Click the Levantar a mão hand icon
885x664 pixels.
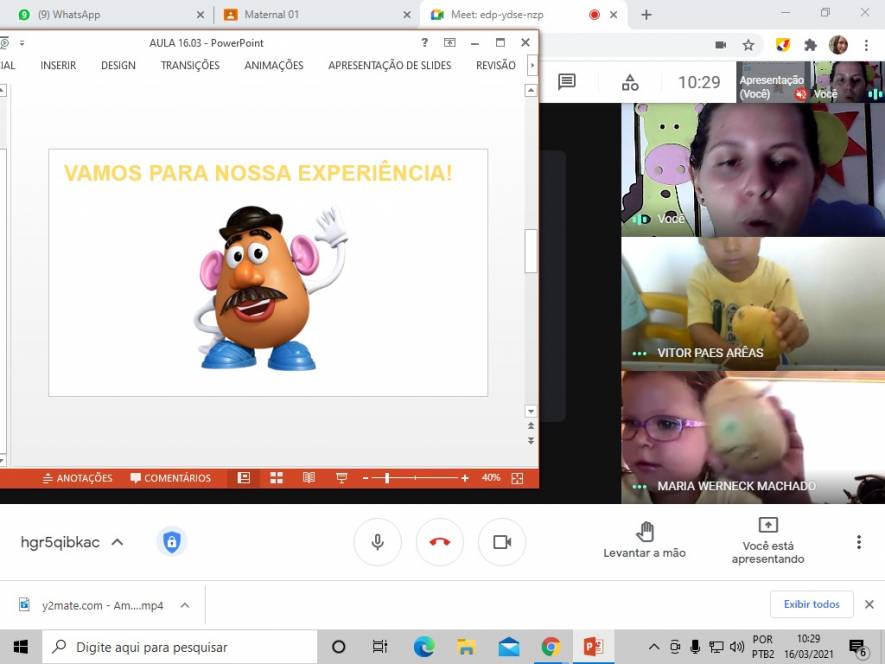point(645,532)
